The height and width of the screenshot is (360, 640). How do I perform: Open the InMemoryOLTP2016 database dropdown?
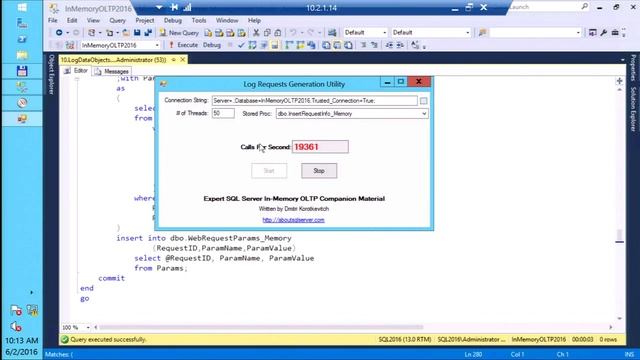(x=157, y=45)
